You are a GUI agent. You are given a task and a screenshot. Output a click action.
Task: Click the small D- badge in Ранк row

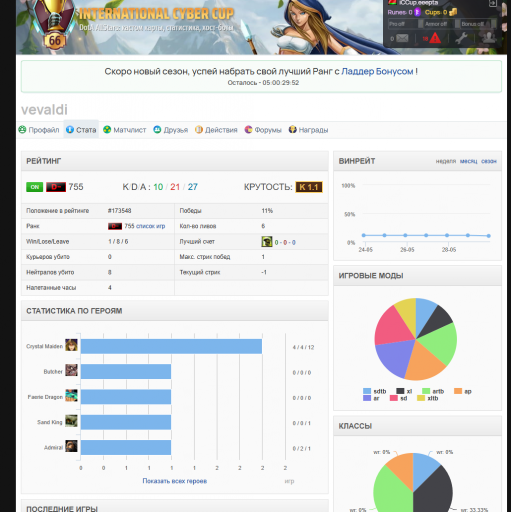(115, 226)
